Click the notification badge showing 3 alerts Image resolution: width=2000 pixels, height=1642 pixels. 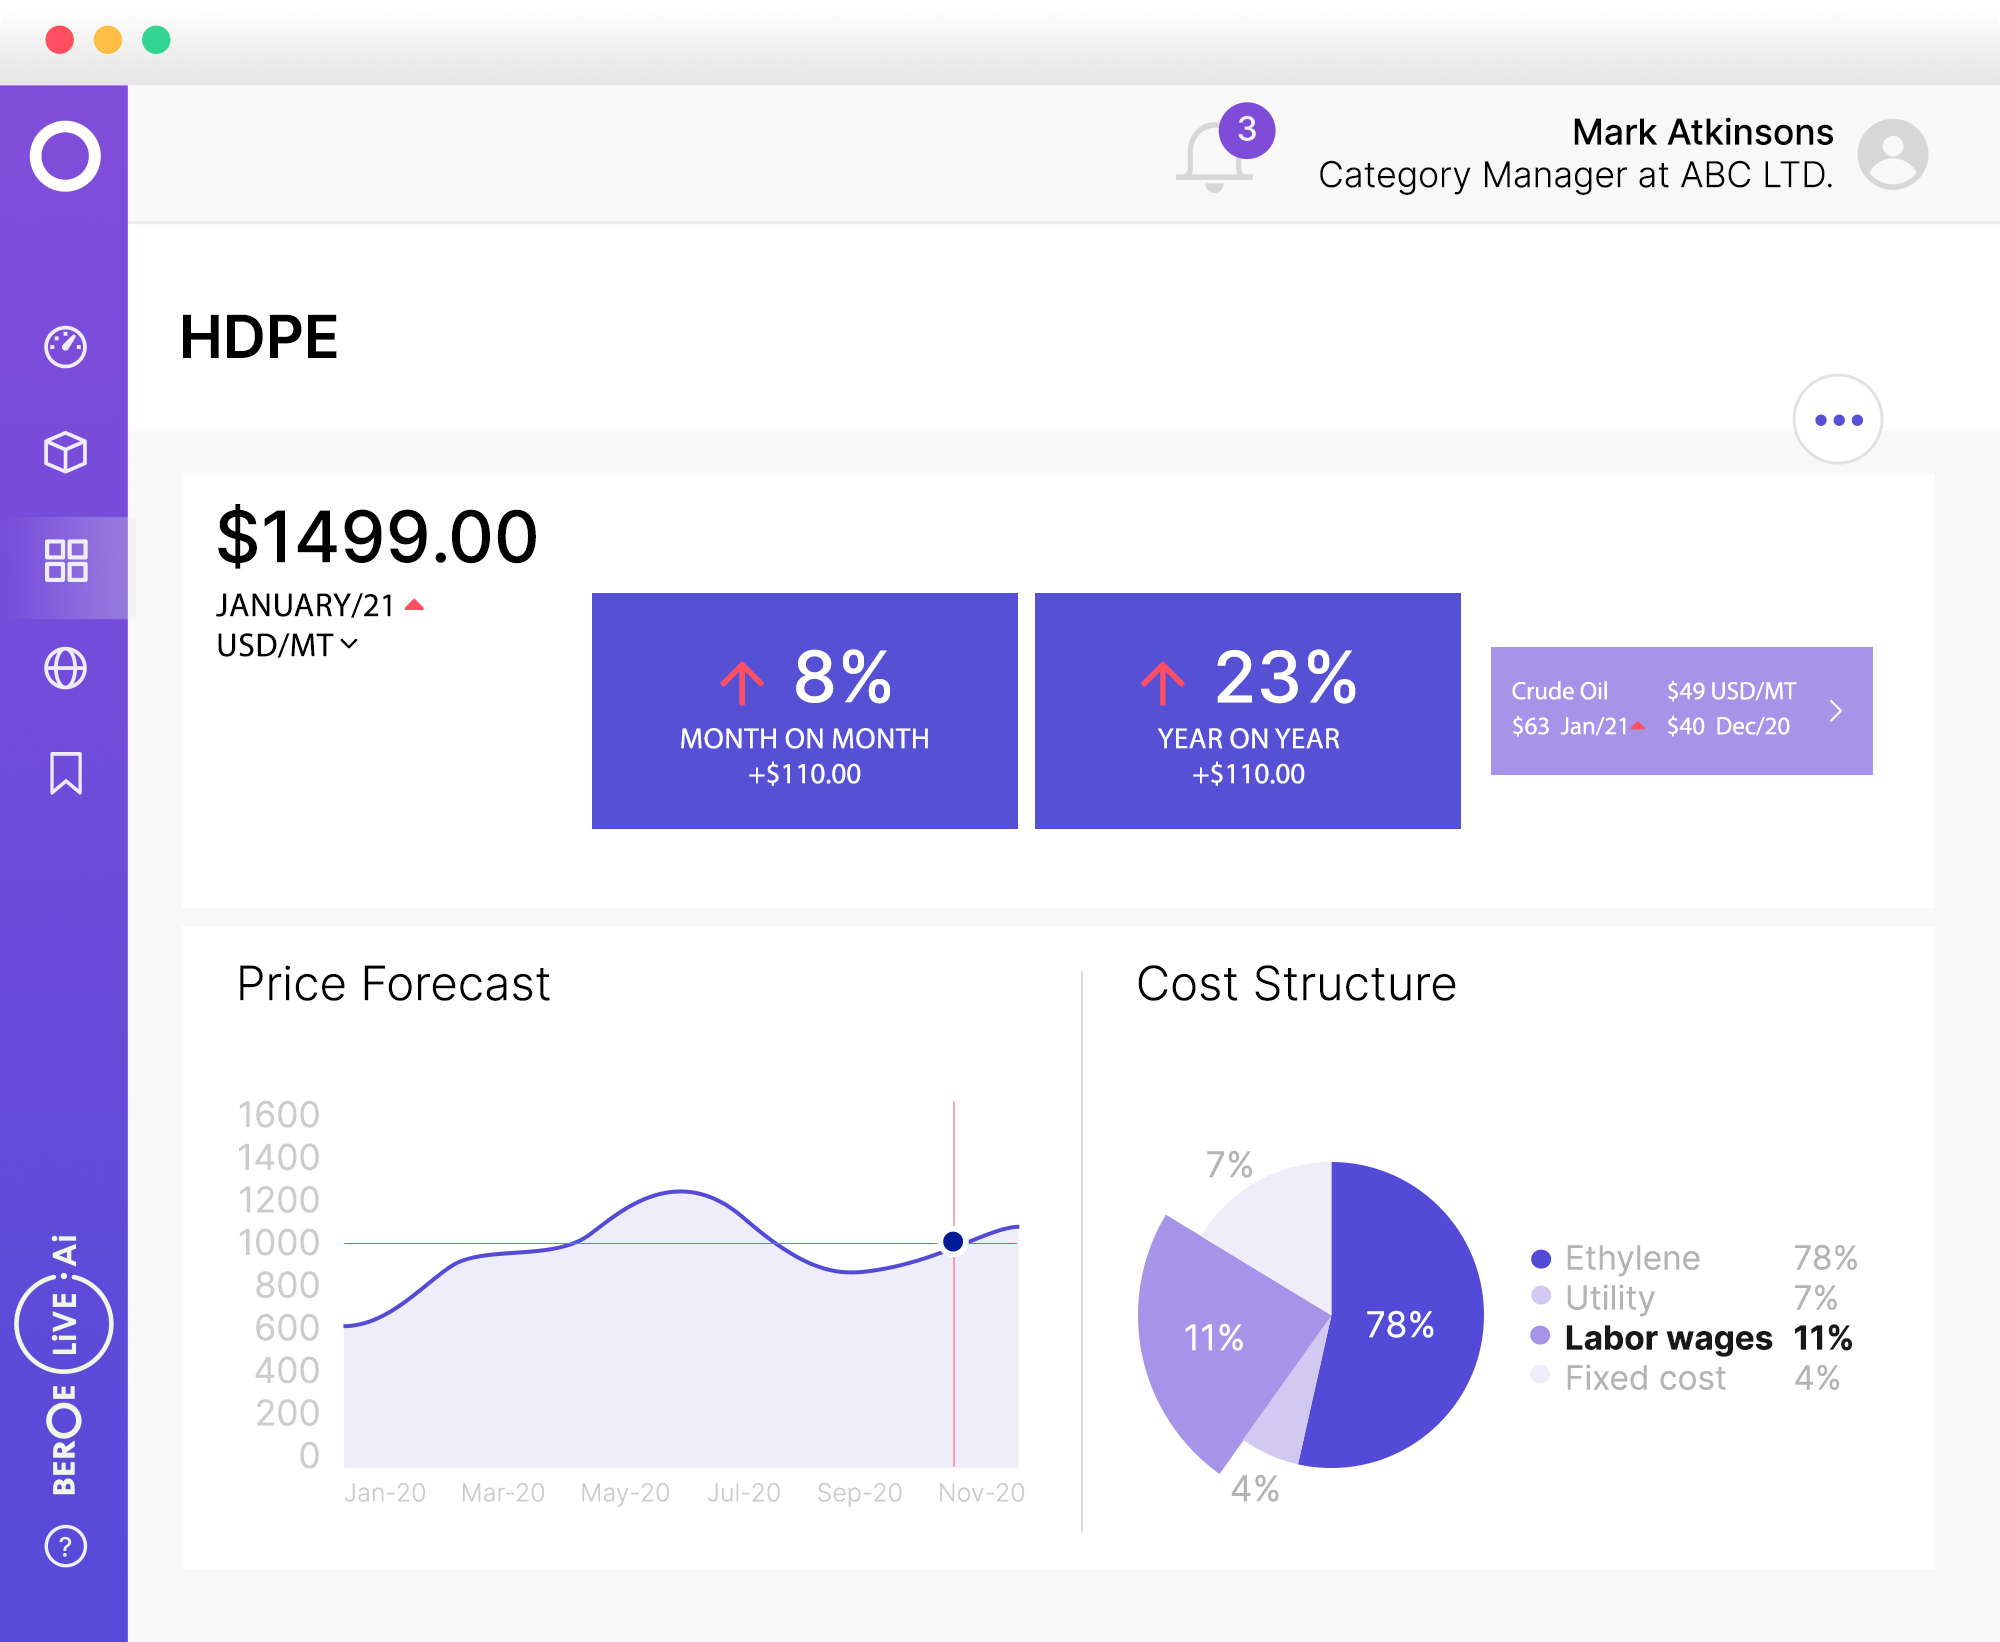pos(1244,125)
